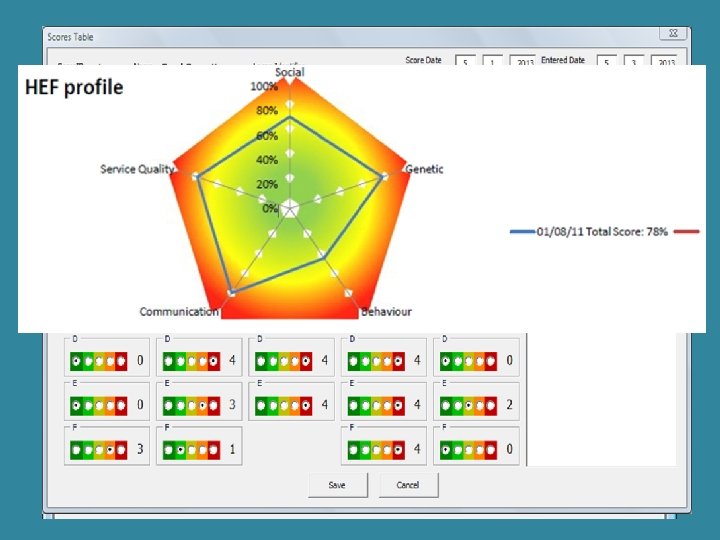Select dark green radio in F group scoring 3
This screenshot has height=540, width=720.
coord(77,450)
